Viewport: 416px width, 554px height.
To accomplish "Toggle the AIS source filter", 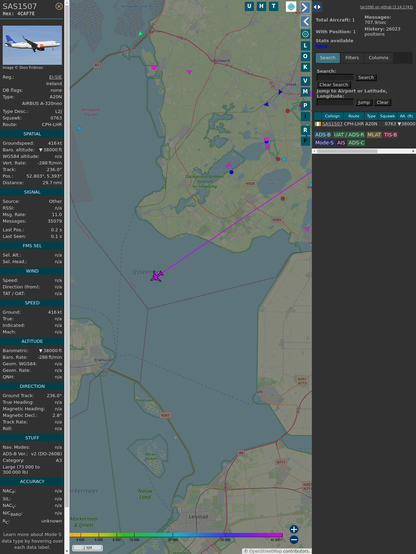I will (x=341, y=143).
